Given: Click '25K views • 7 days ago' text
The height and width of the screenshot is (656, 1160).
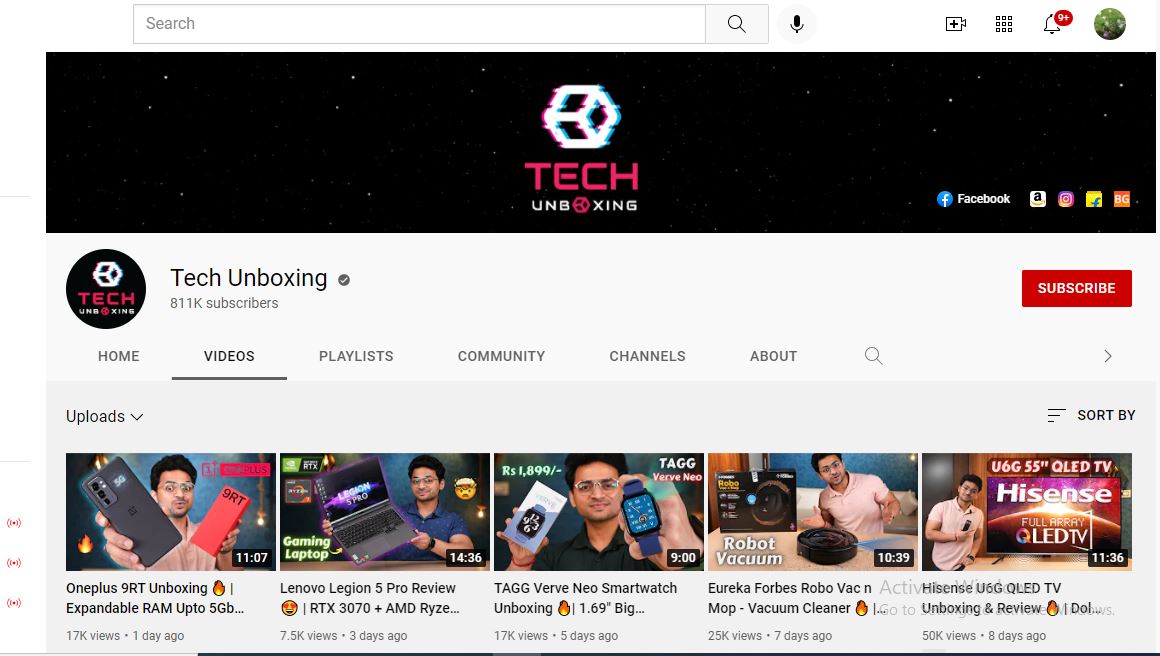Looking at the screenshot, I should (770, 636).
